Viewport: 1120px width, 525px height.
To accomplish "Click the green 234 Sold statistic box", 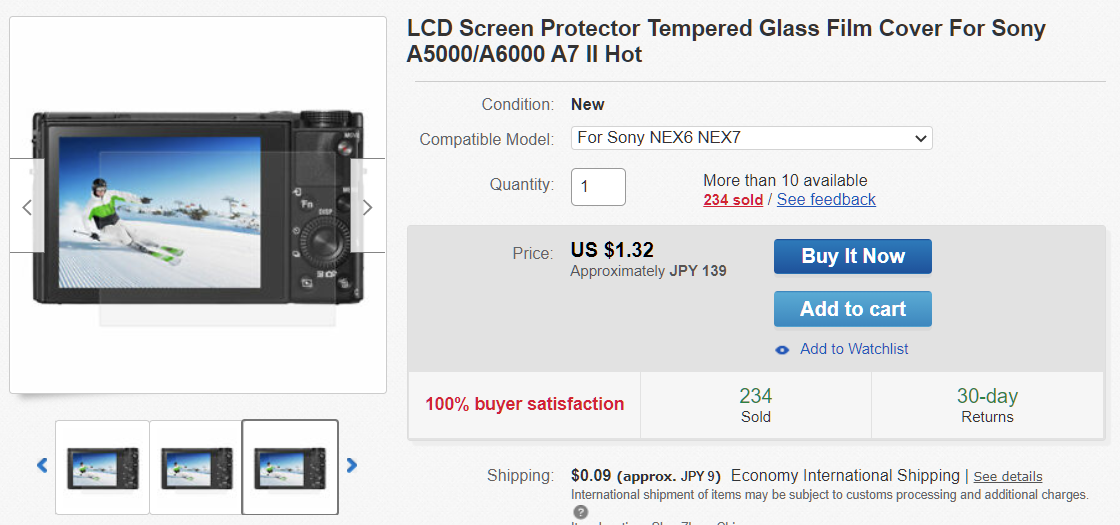I will (x=755, y=405).
